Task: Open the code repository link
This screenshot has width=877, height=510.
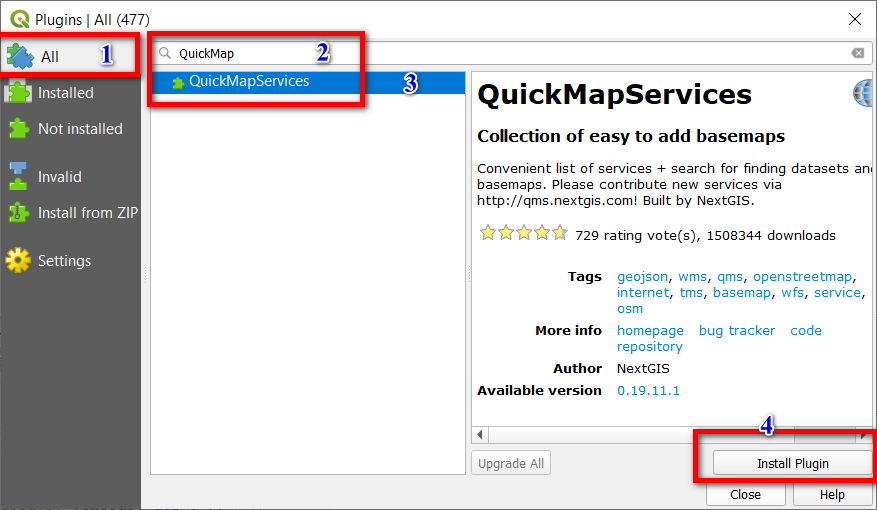Action: [x=805, y=330]
